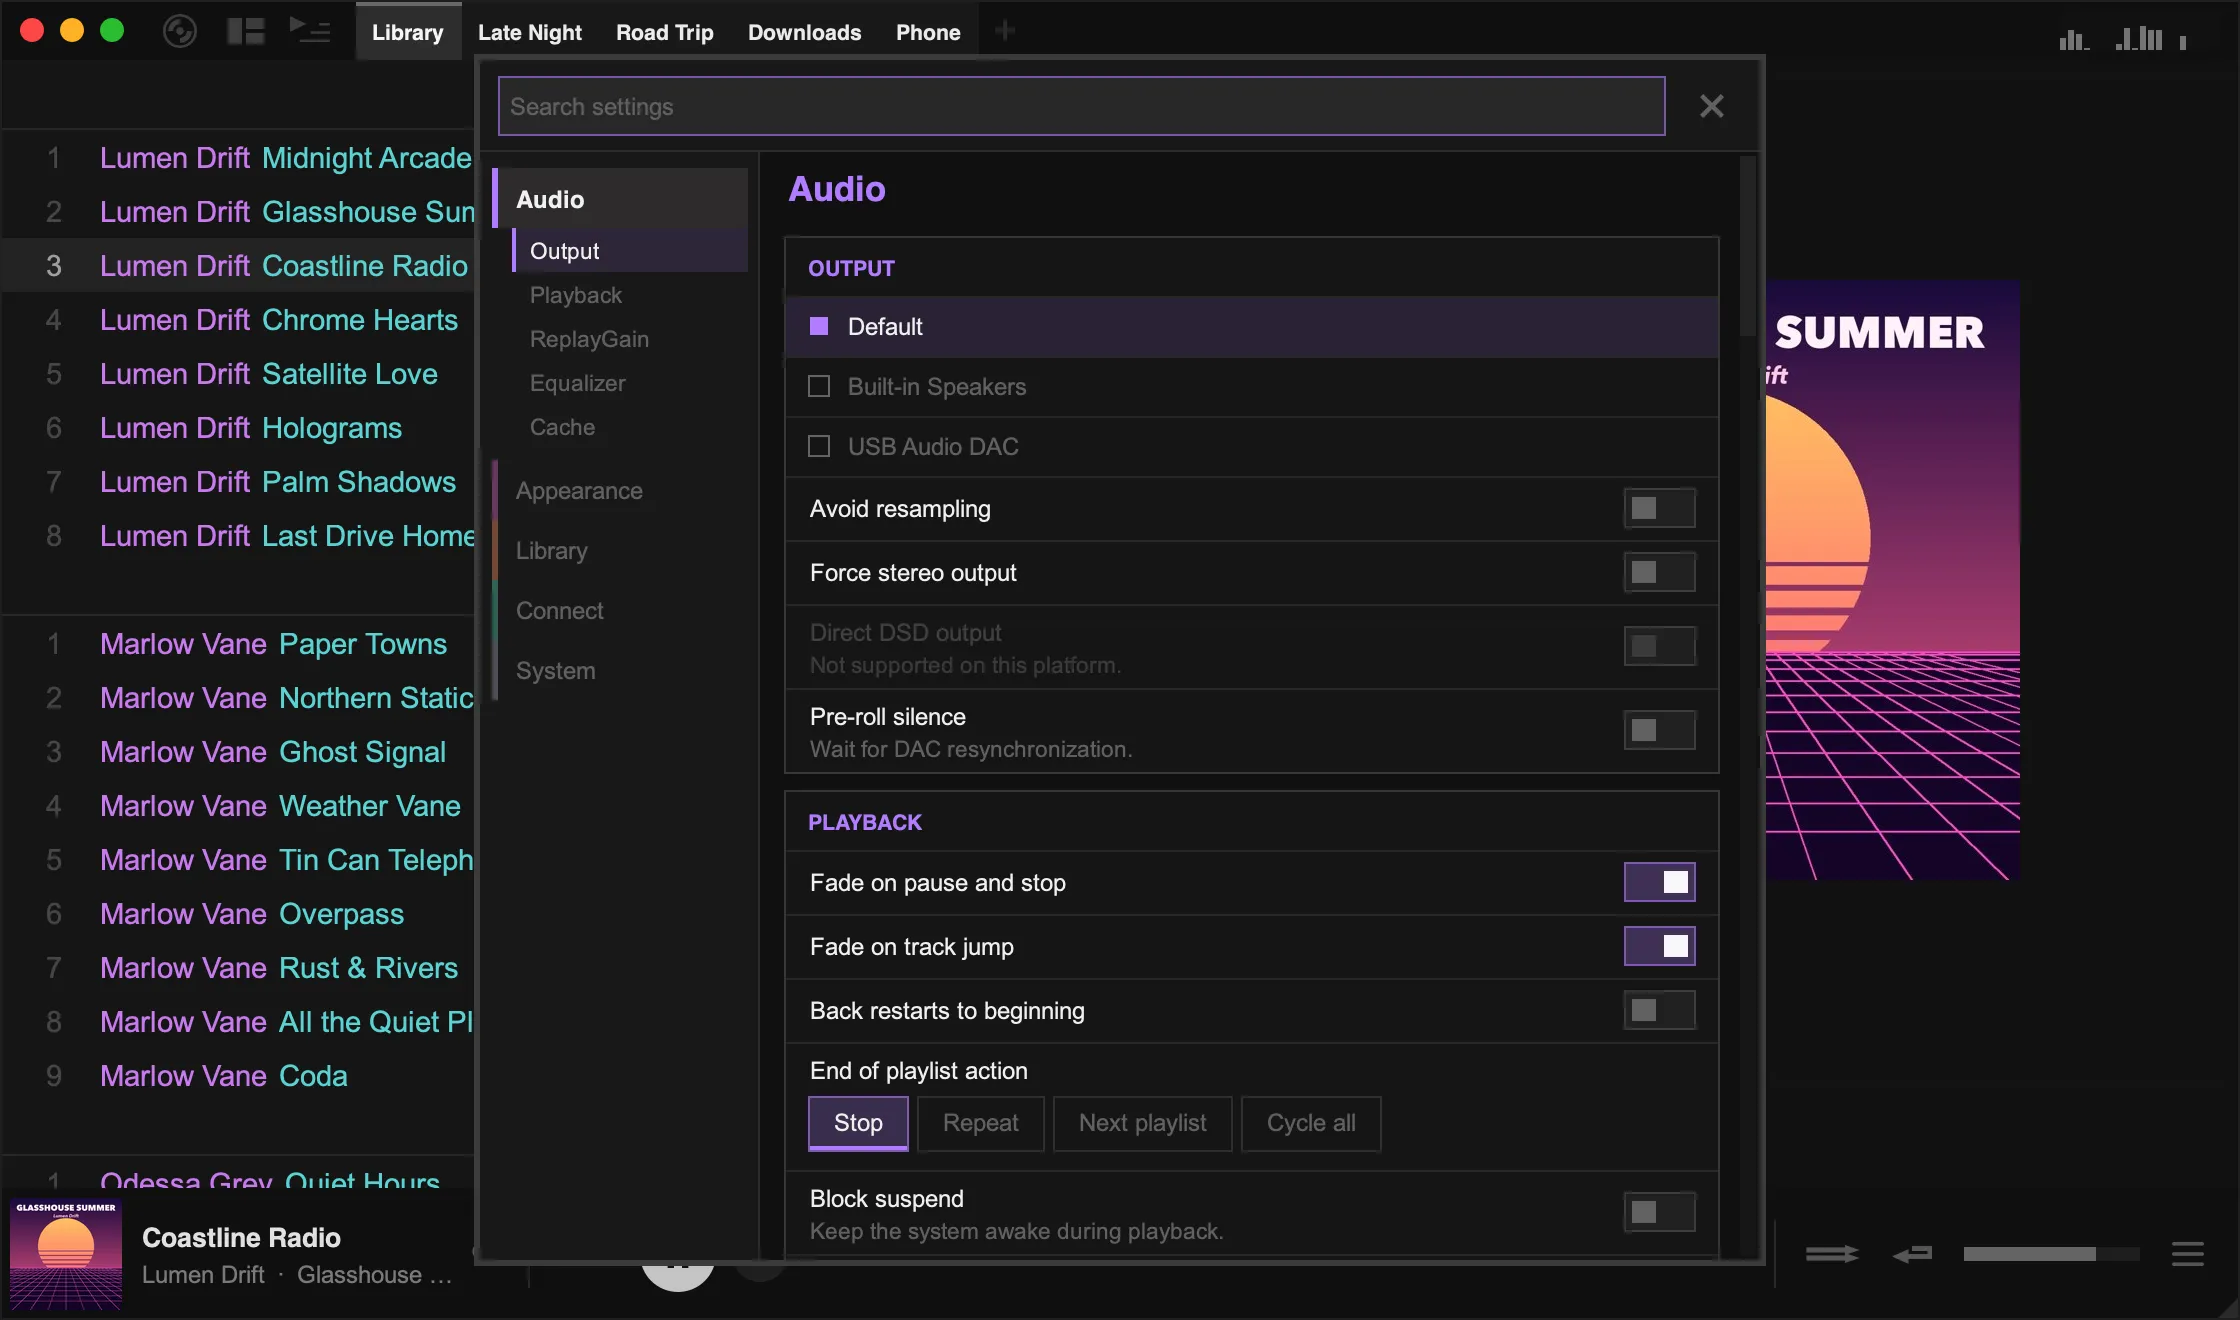The image size is (2240, 1320).
Task: Toggle the repeat arrow icon in the bottom bar
Action: coord(1913,1254)
